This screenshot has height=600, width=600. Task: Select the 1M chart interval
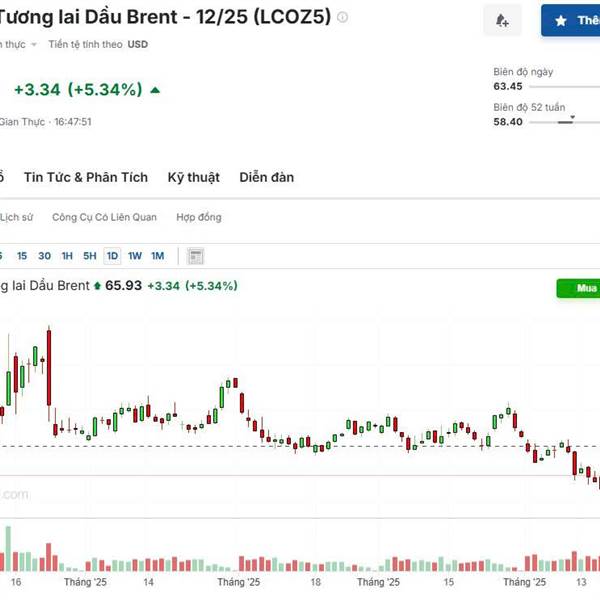click(157, 256)
